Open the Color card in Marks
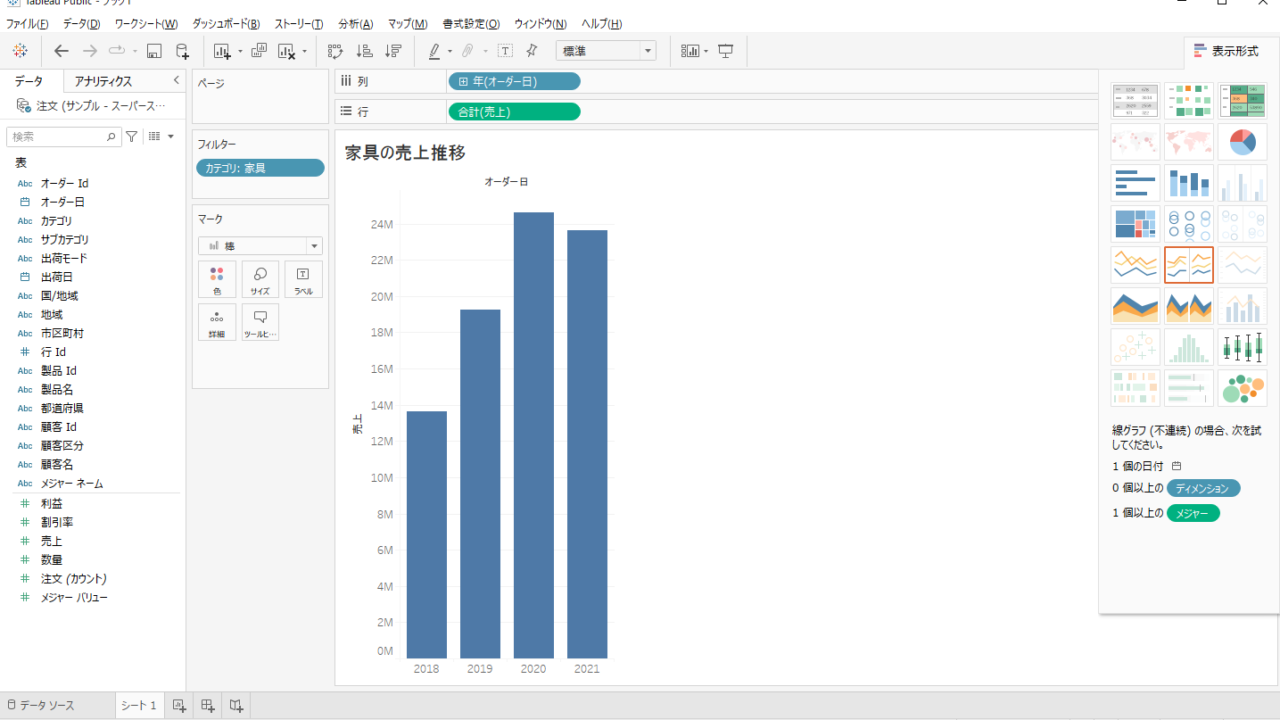 [217, 280]
